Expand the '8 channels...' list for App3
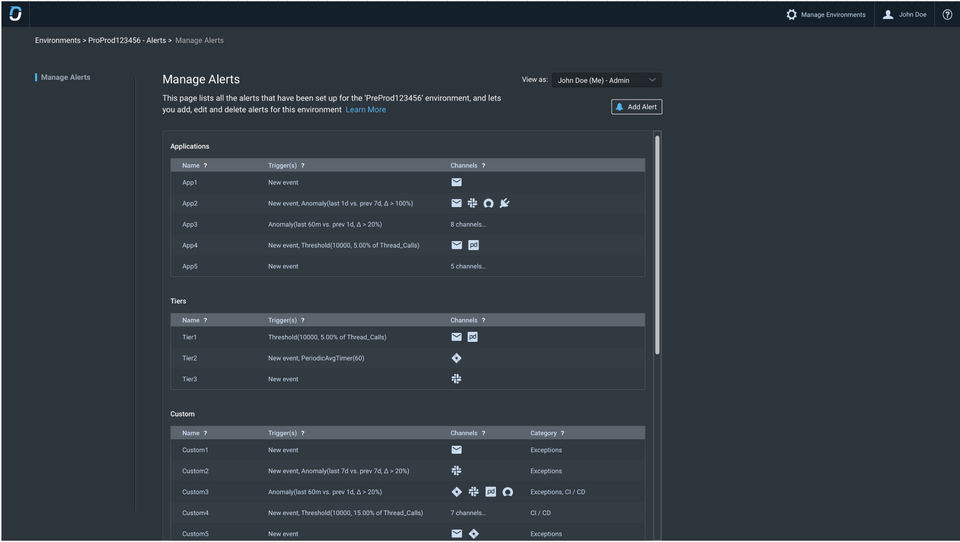Screen dimensions: 960x542 coord(468,224)
